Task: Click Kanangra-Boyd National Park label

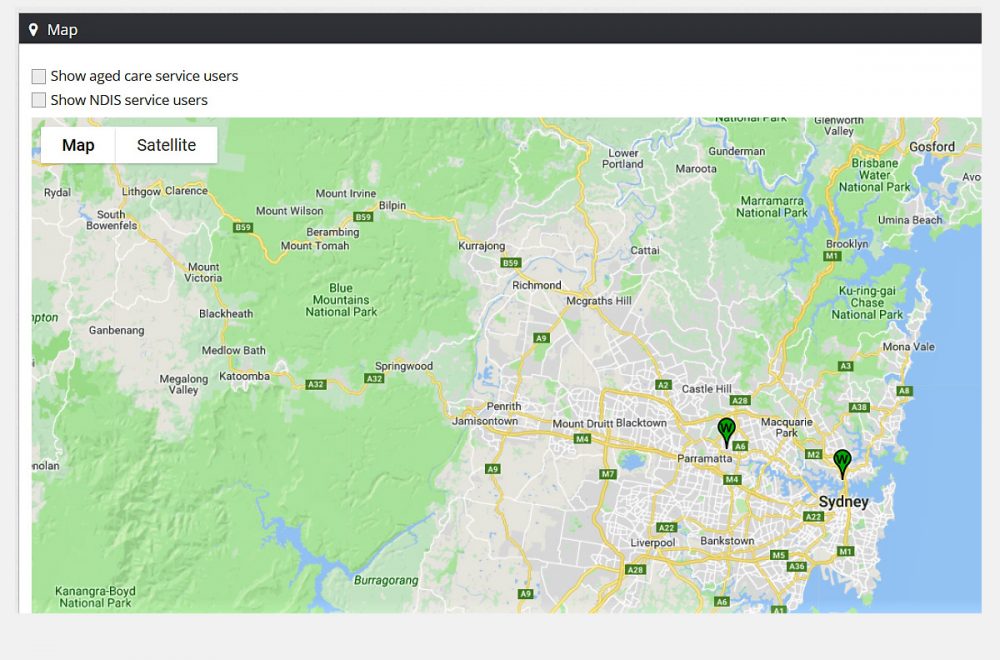Action: tap(95, 597)
